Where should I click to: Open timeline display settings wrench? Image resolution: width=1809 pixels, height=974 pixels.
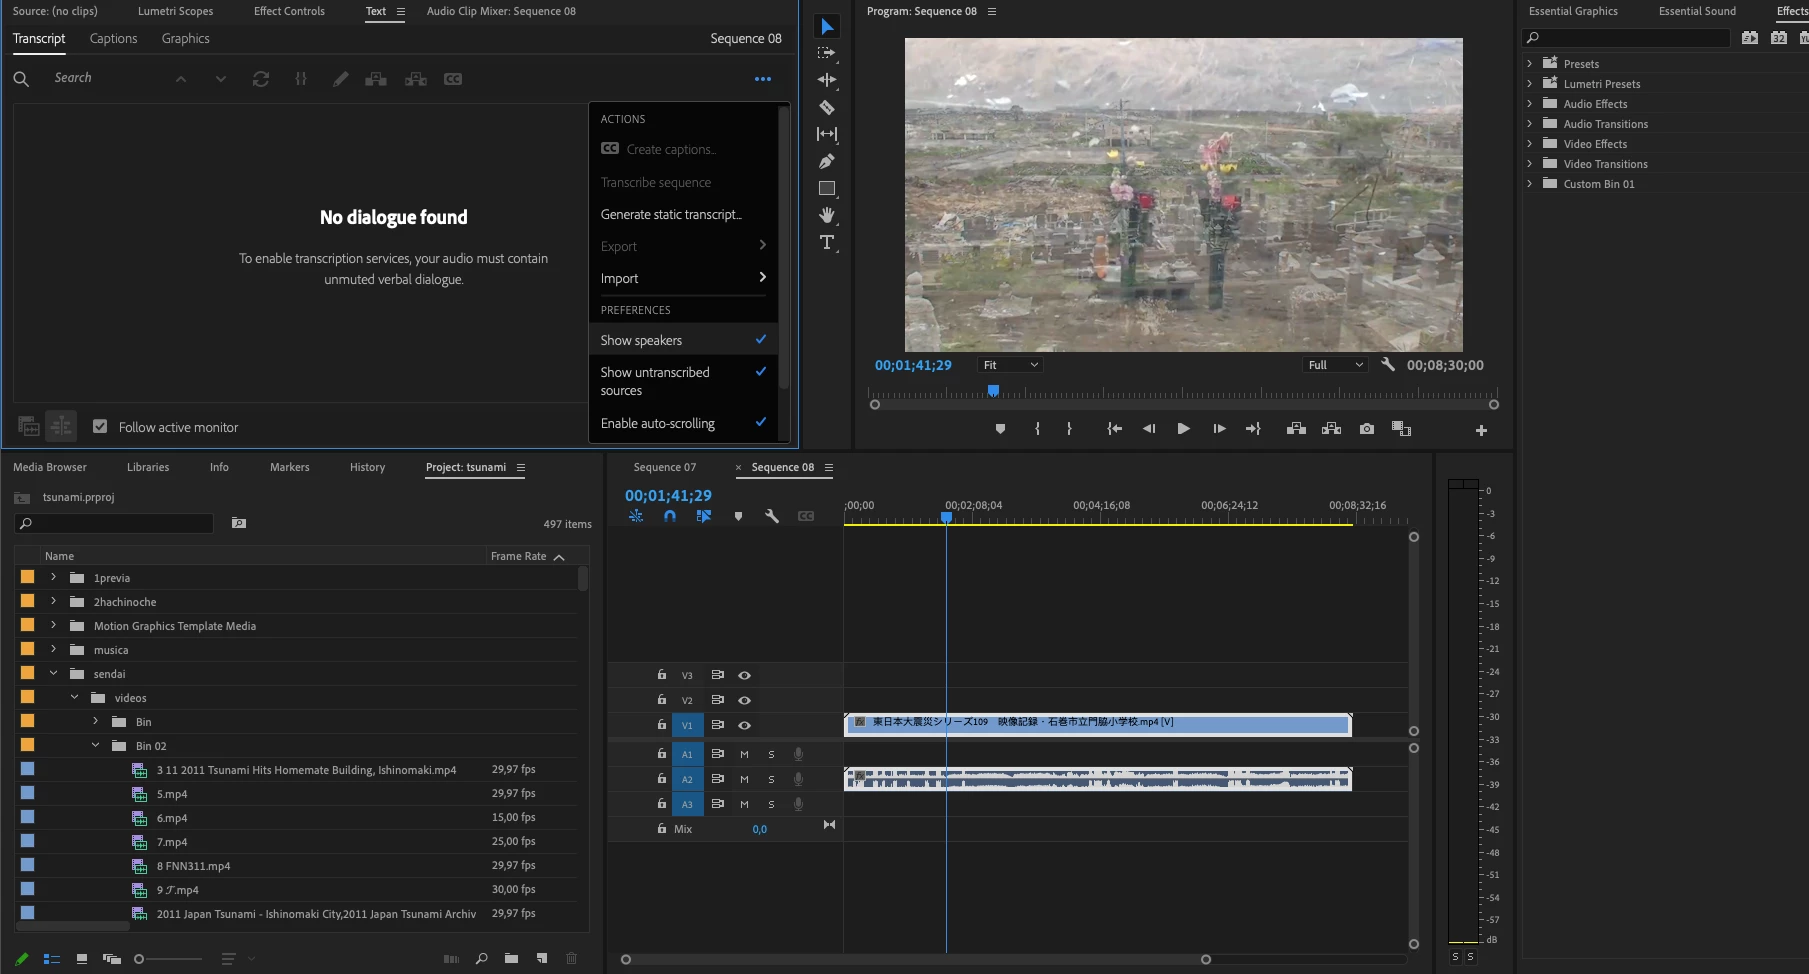coord(772,516)
